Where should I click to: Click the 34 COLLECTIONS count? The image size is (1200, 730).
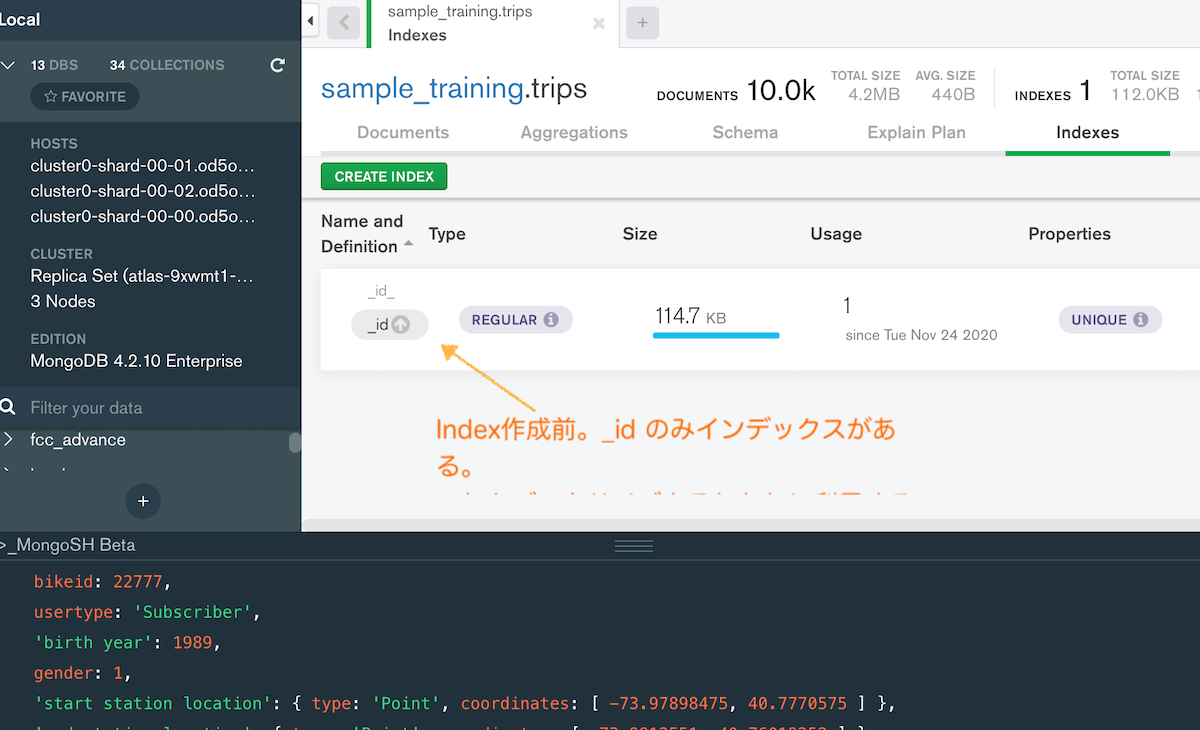click(167, 65)
